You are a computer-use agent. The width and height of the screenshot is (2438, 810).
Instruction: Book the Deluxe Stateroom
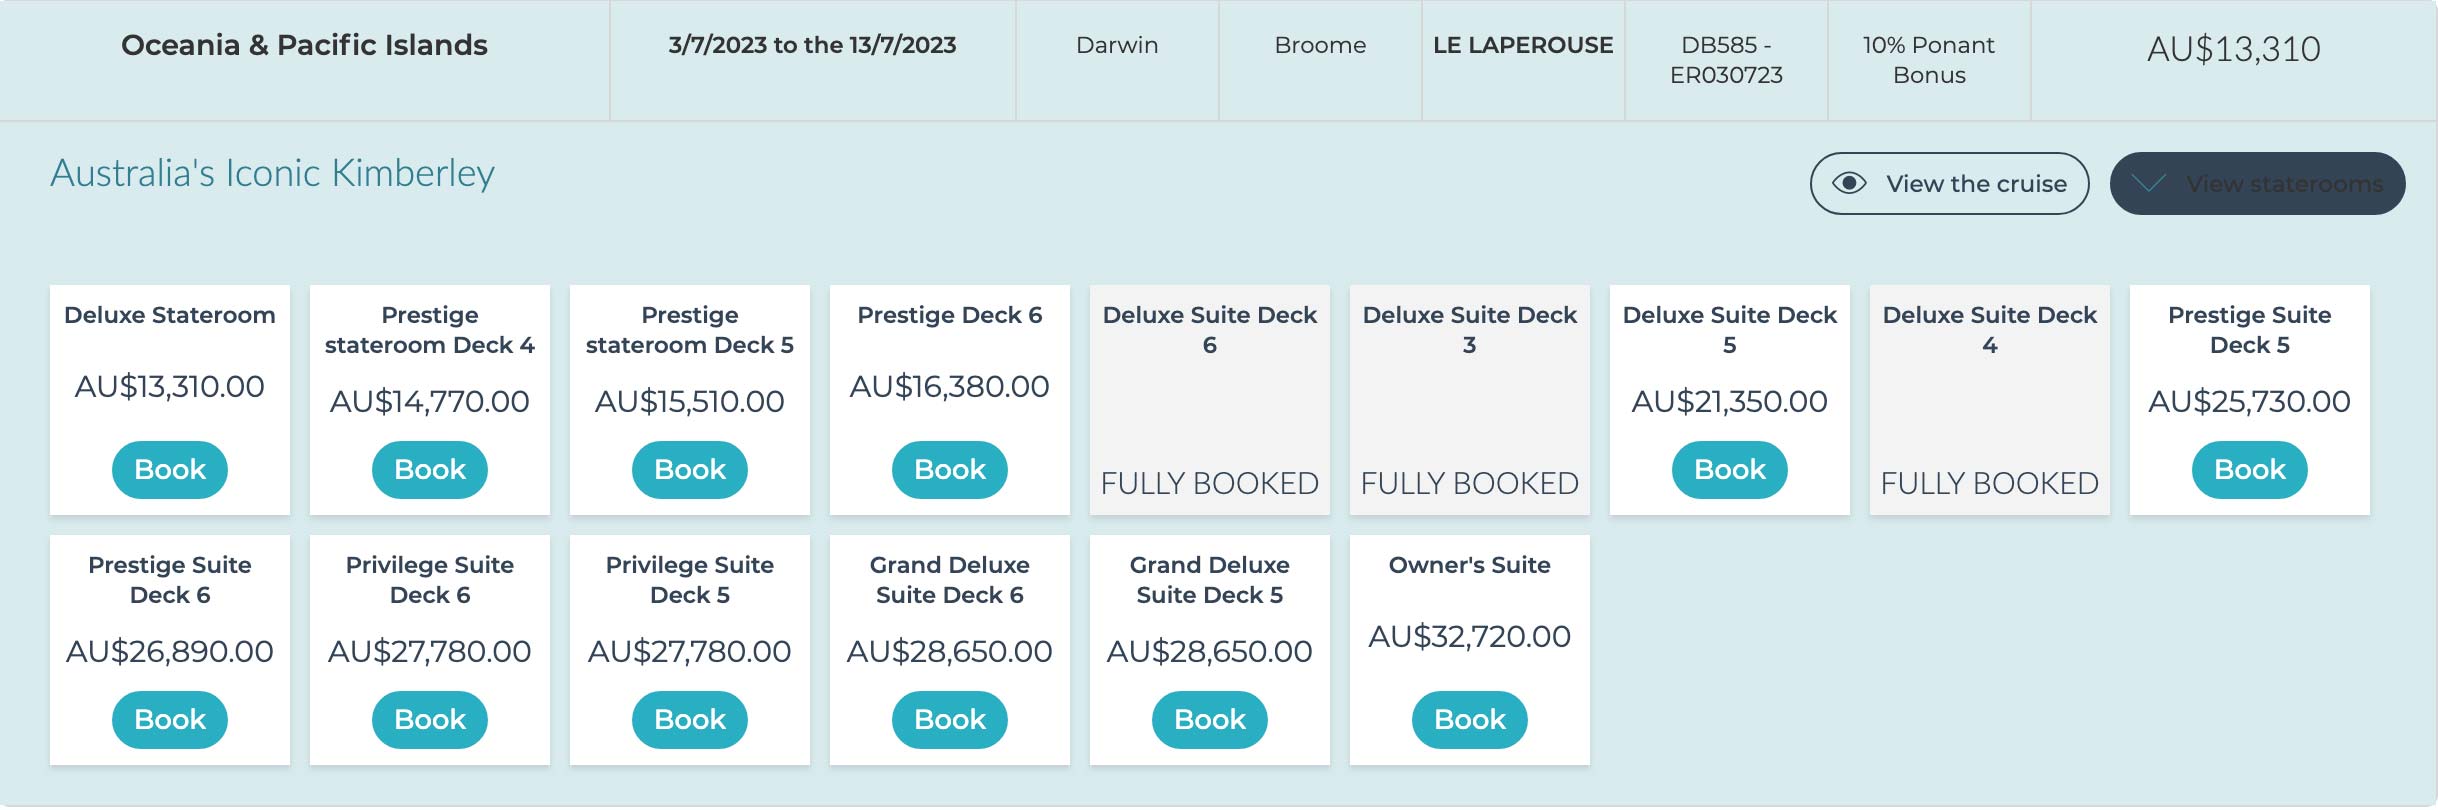click(169, 469)
